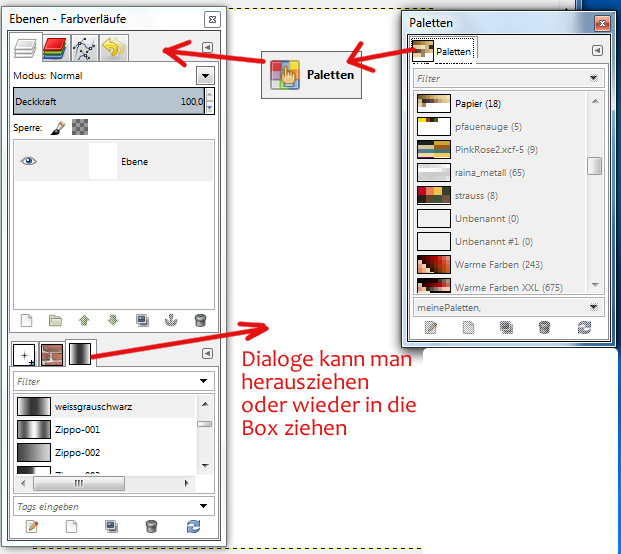Duplicate the current layer

coord(142,320)
